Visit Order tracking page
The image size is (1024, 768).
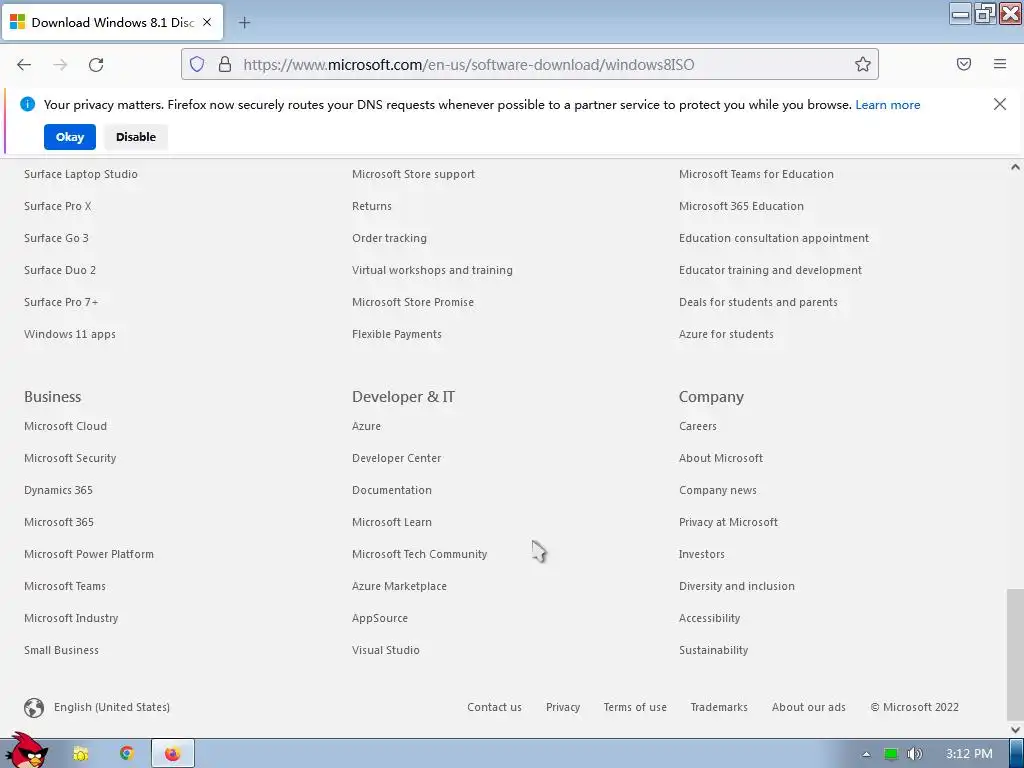389,238
